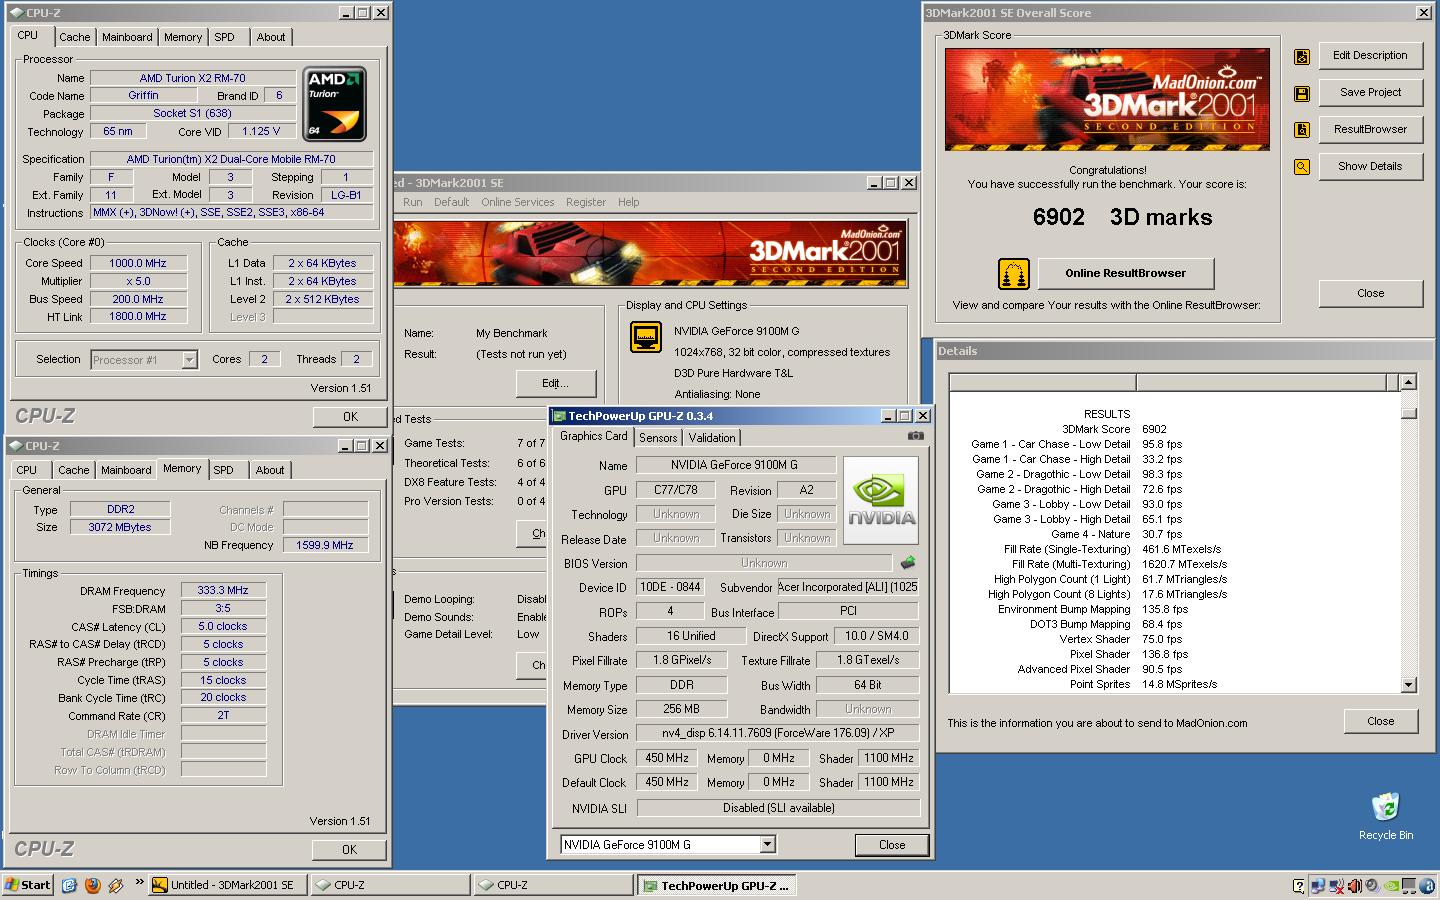Viewport: 1440px width, 900px height.
Task: Click the Show Desktop quick launch icon
Action: [69, 885]
